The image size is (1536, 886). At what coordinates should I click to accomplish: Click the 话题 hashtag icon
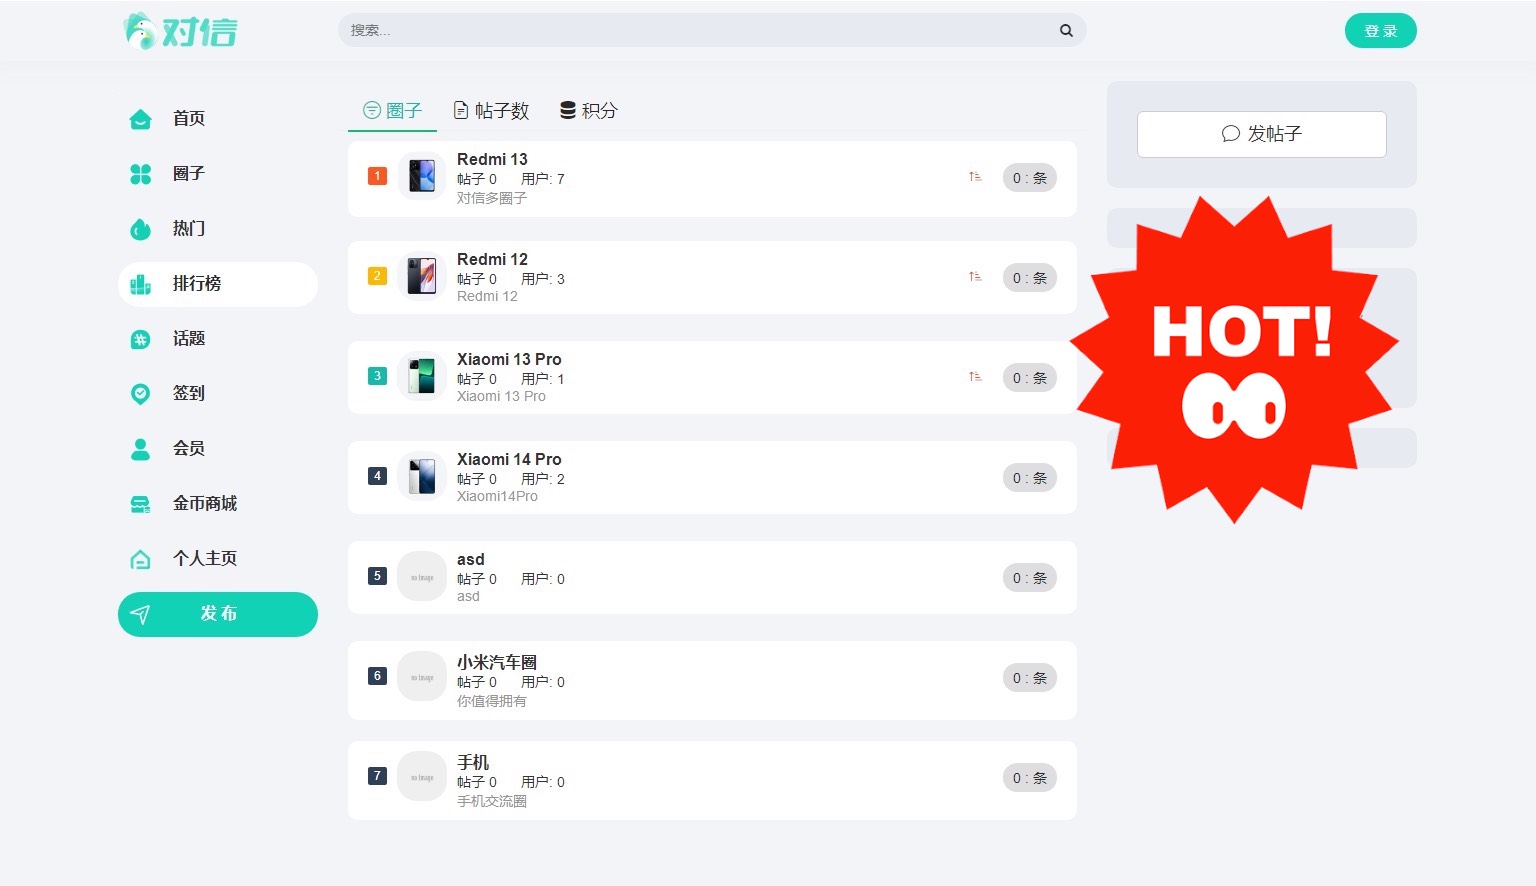click(141, 339)
